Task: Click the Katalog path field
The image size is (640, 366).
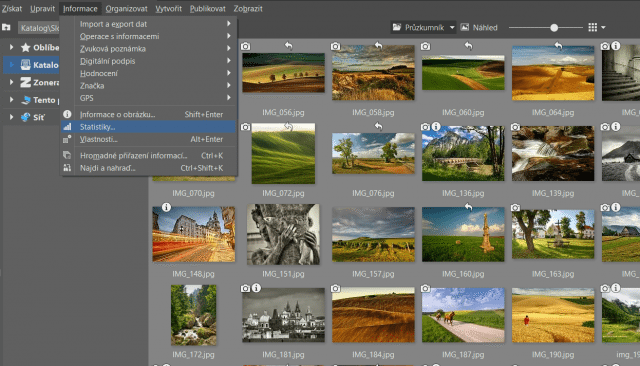Action: (39, 28)
